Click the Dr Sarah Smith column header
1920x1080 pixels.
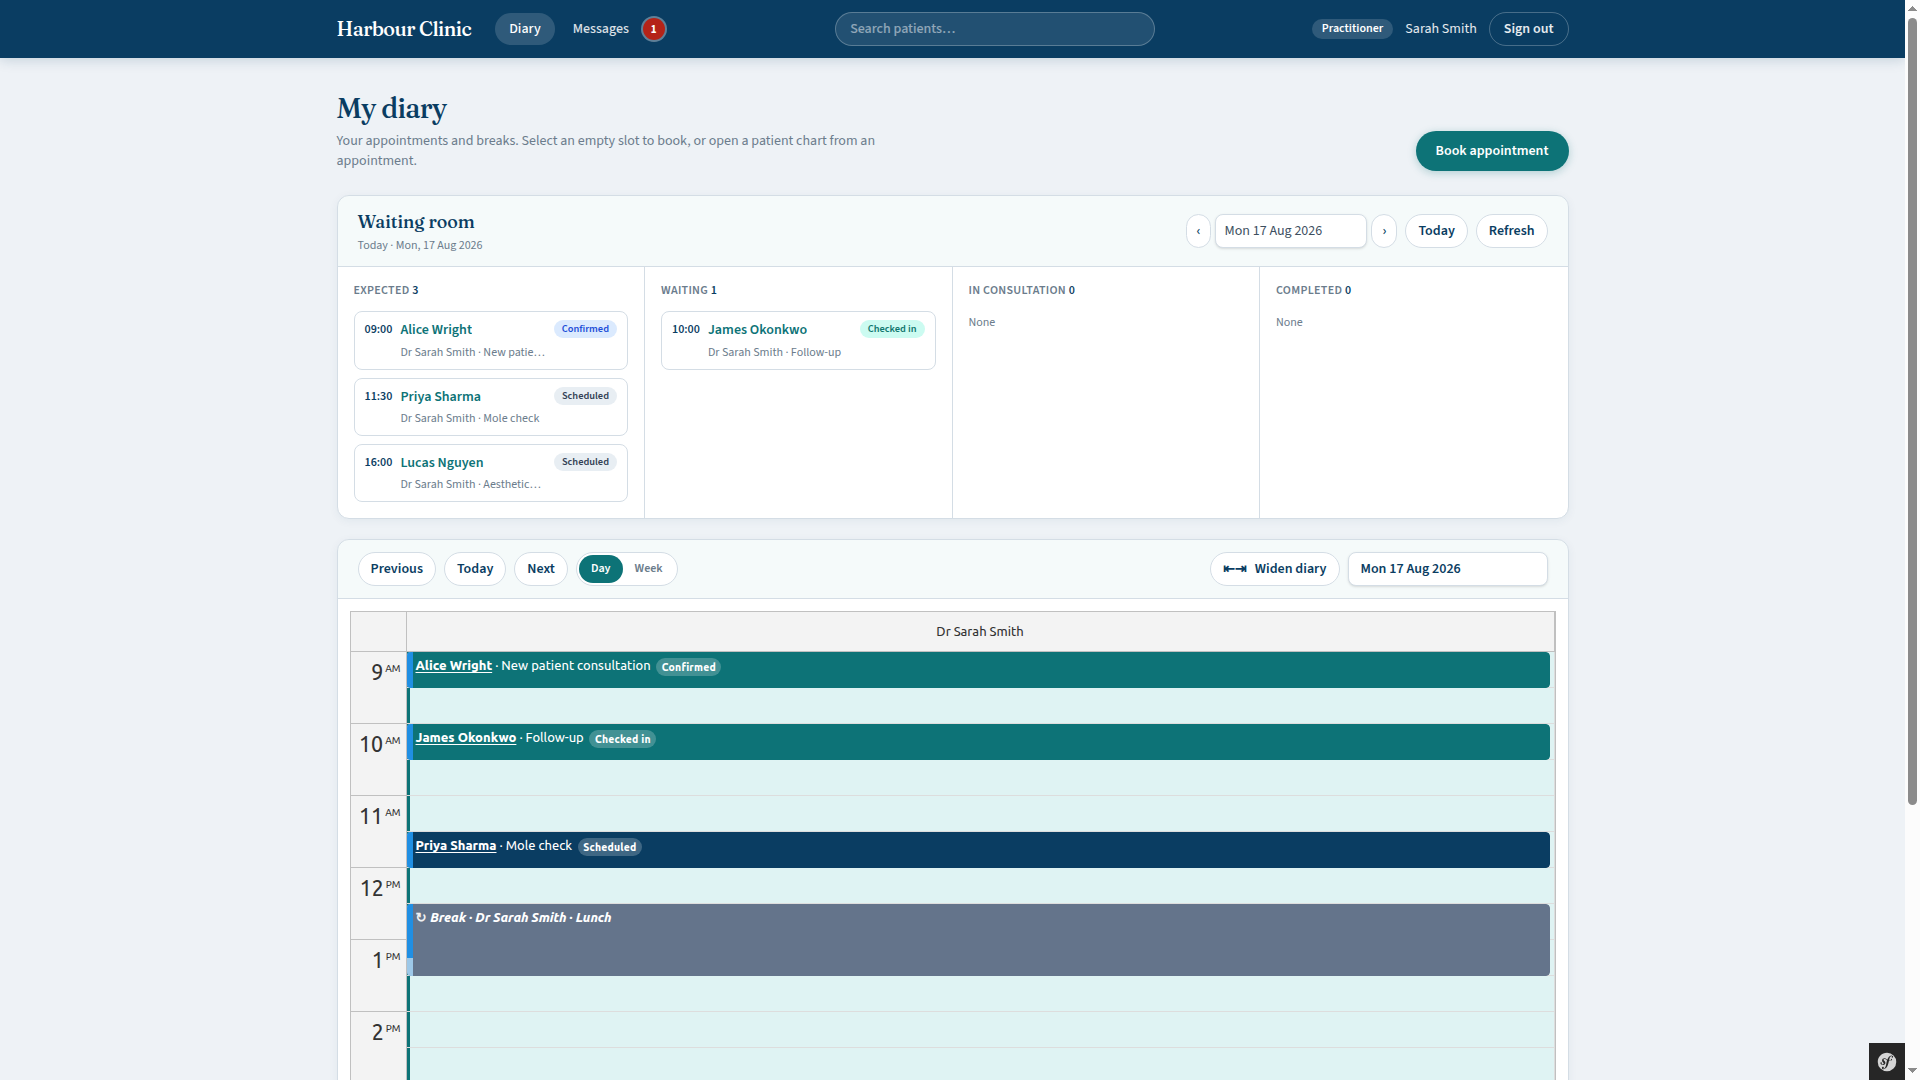979,632
